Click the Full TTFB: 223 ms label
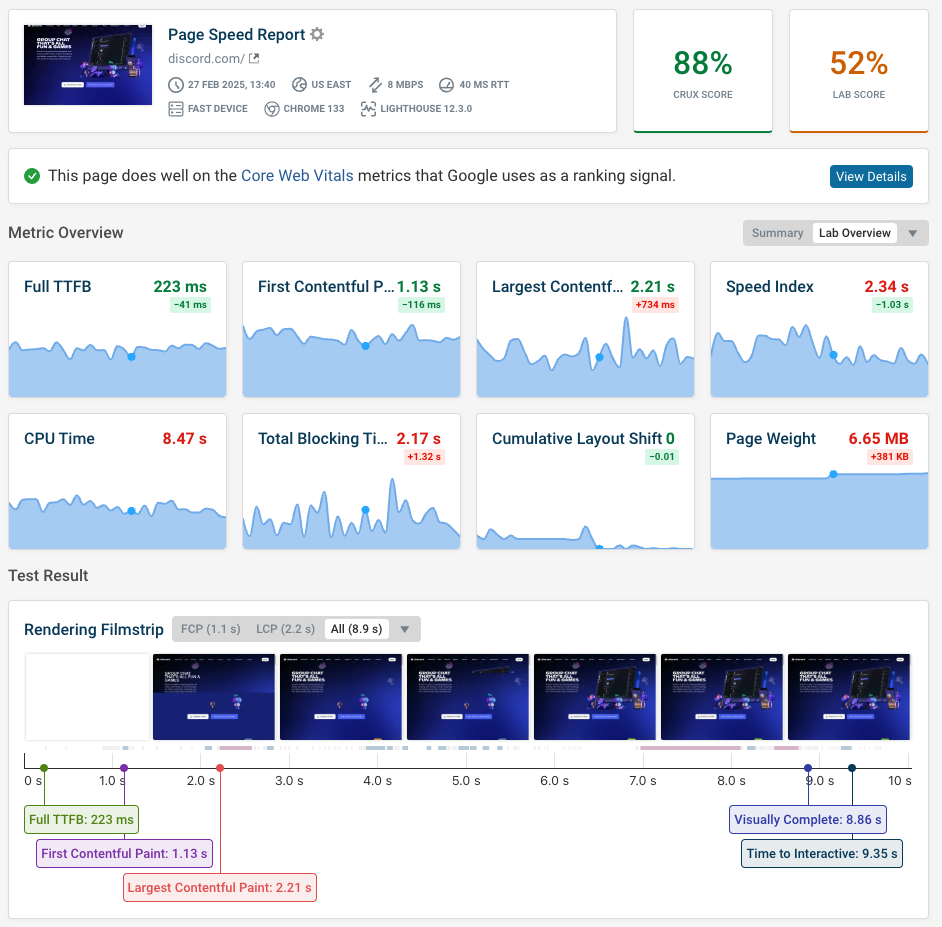Image resolution: width=942 pixels, height=927 pixels. 81,819
